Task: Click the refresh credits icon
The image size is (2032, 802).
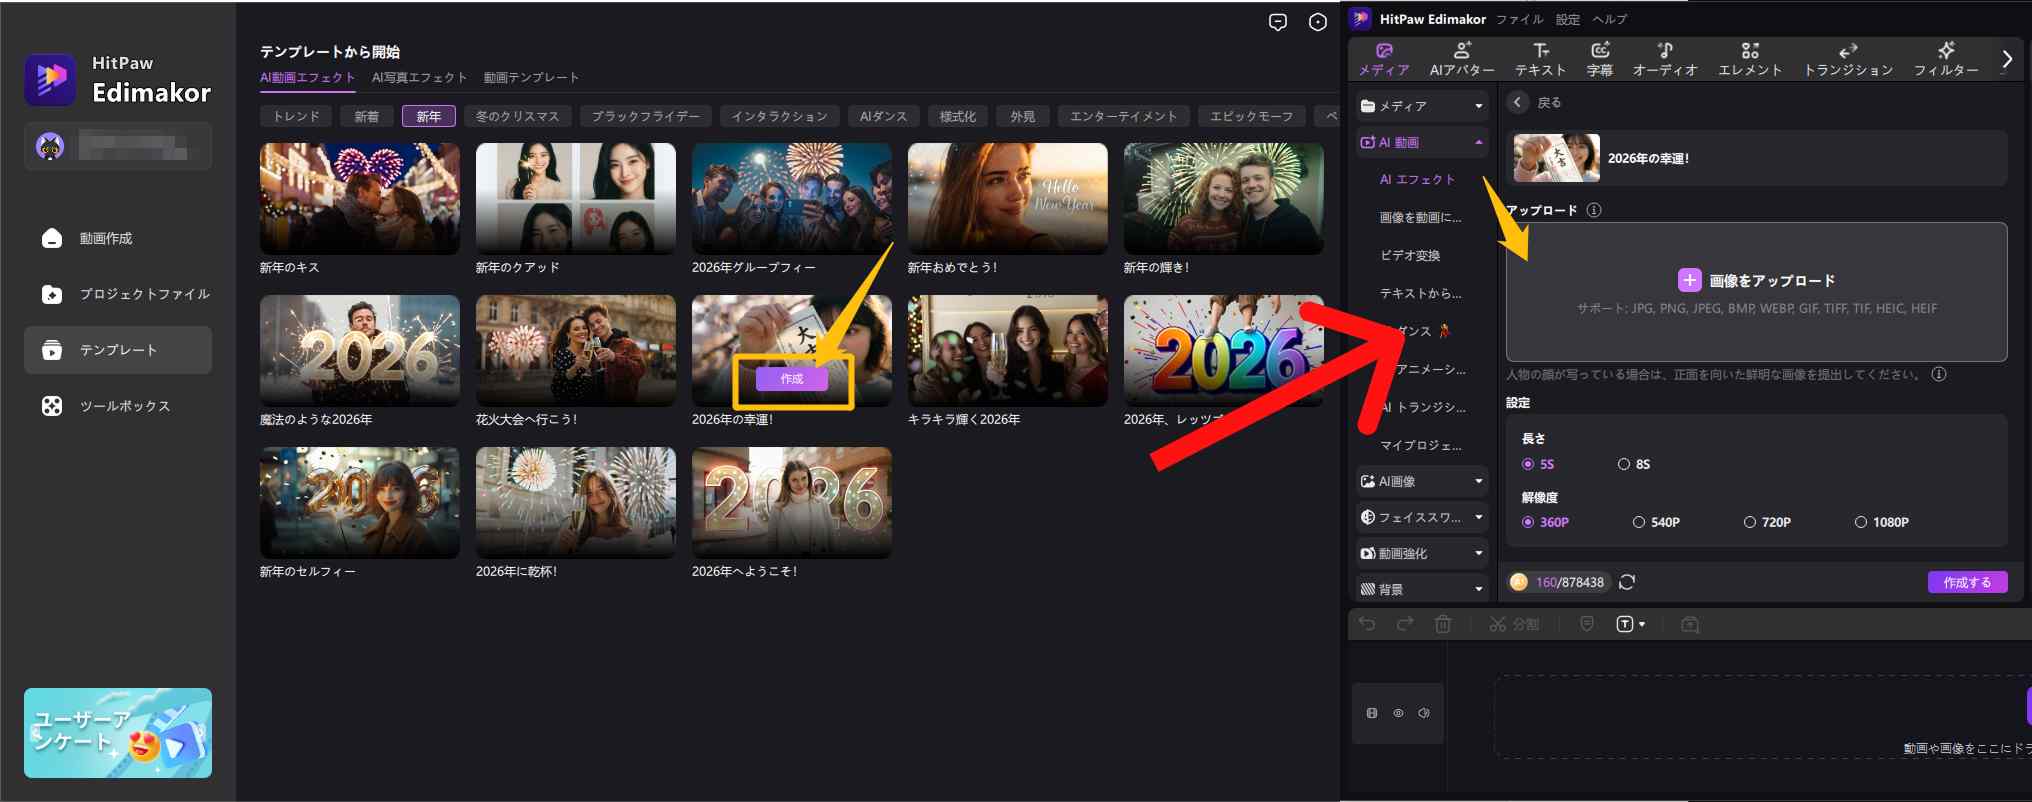Action: 1627,582
